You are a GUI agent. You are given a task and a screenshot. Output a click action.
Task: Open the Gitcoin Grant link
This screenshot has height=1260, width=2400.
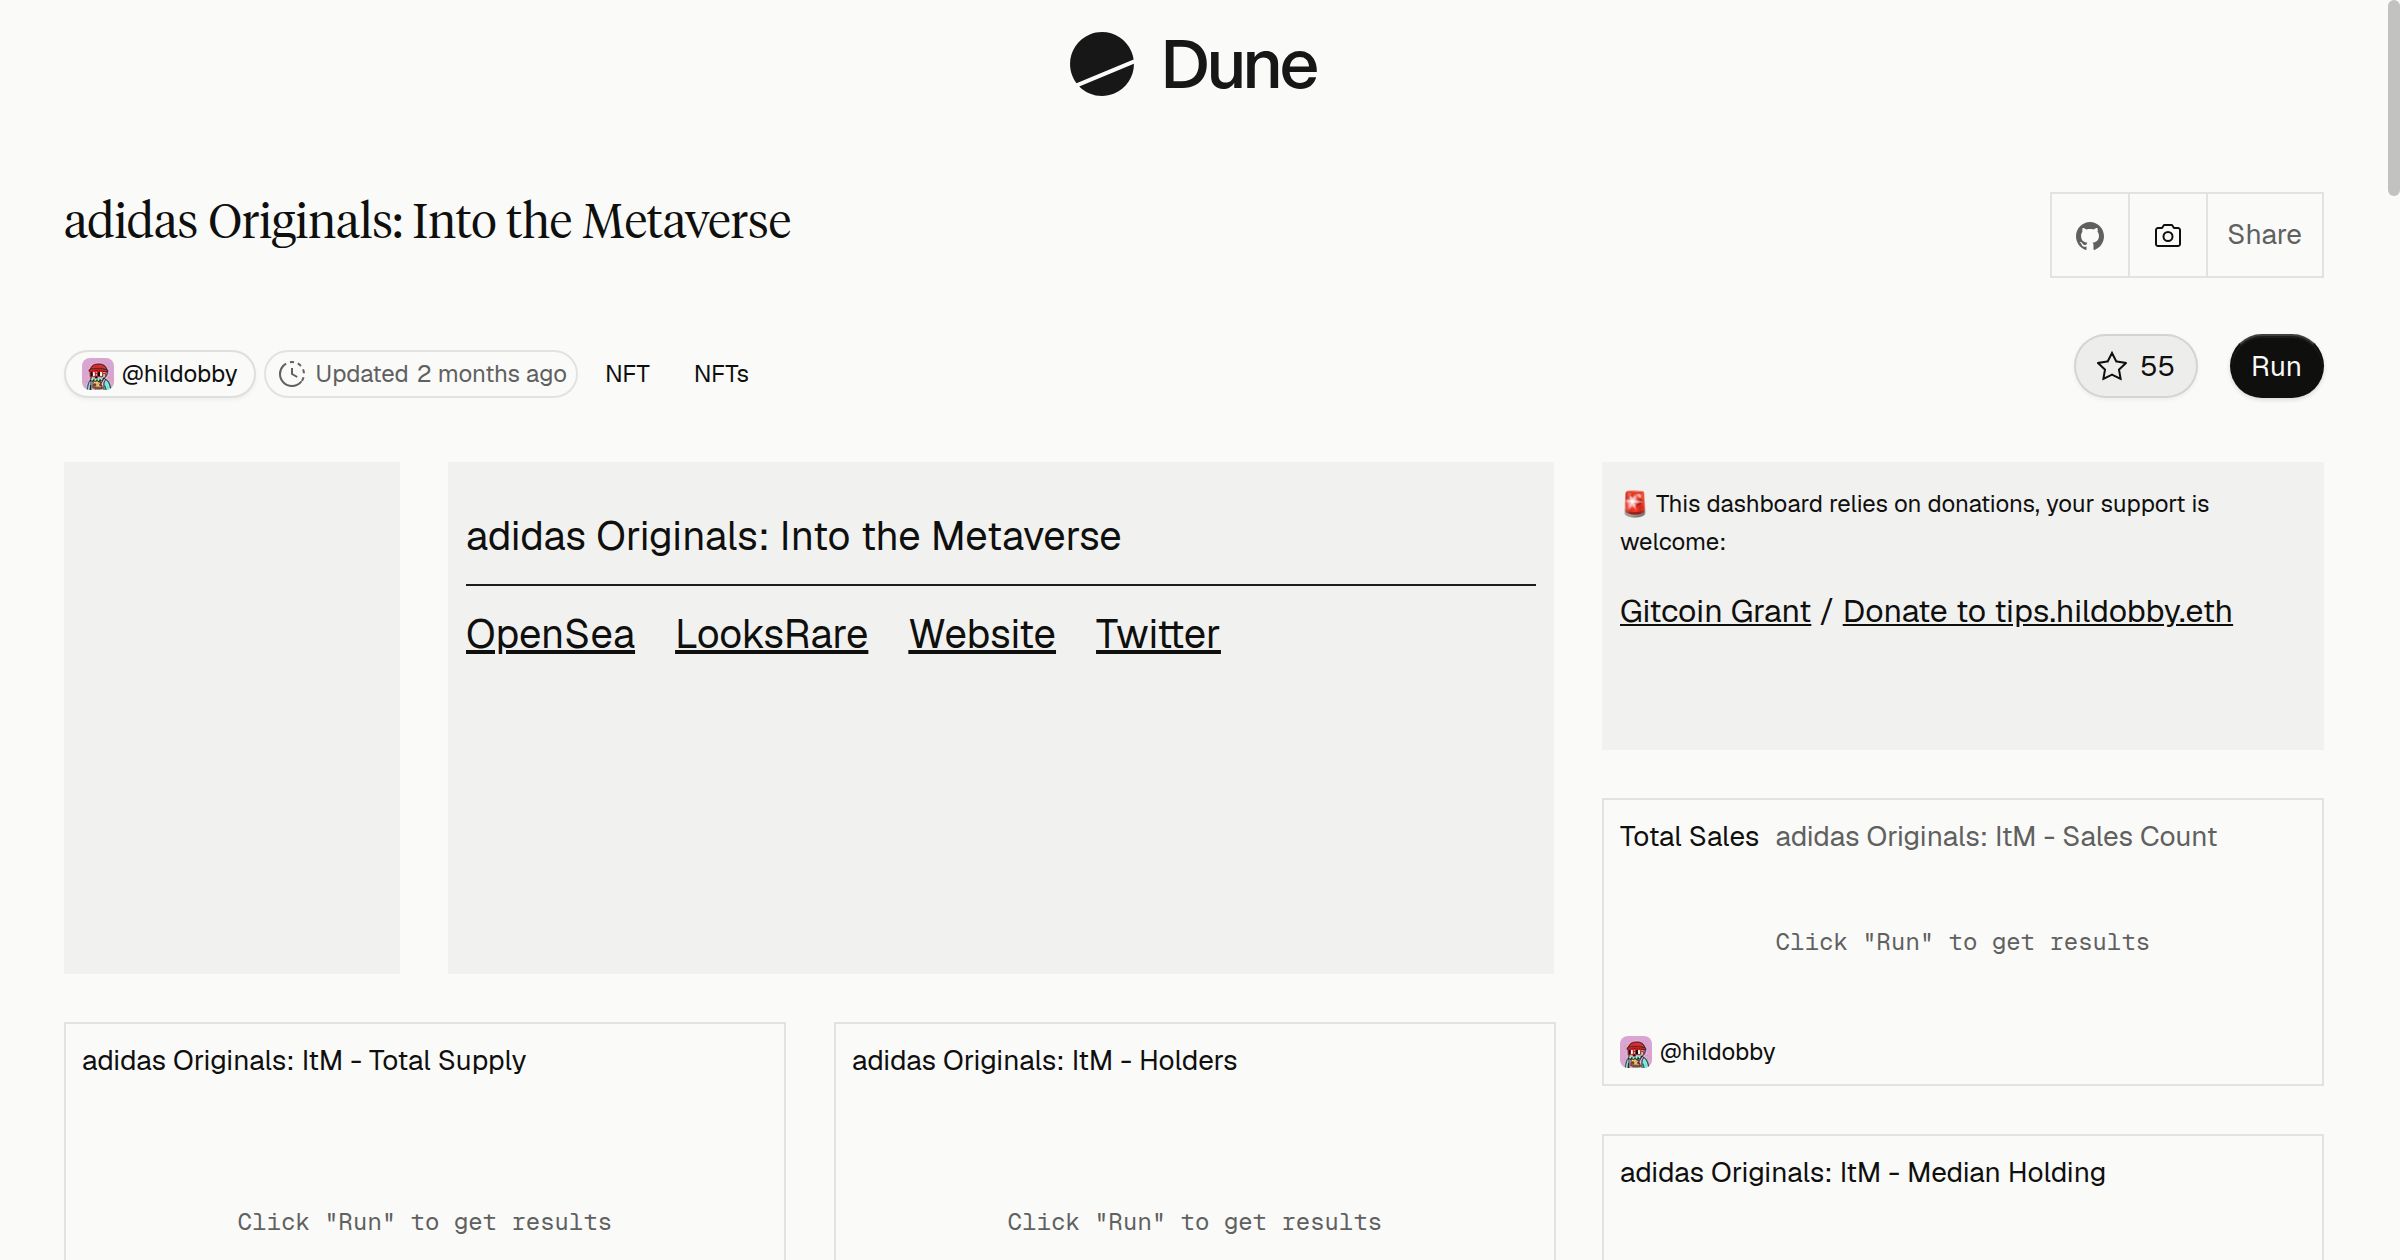tap(1715, 611)
